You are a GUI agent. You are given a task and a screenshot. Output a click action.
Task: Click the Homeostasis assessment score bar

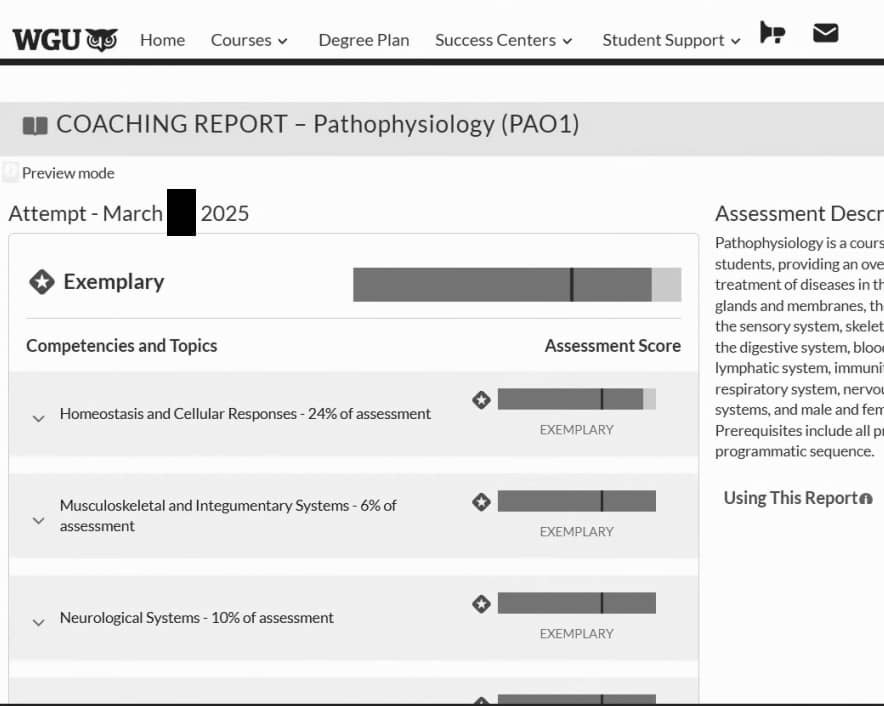tap(576, 399)
